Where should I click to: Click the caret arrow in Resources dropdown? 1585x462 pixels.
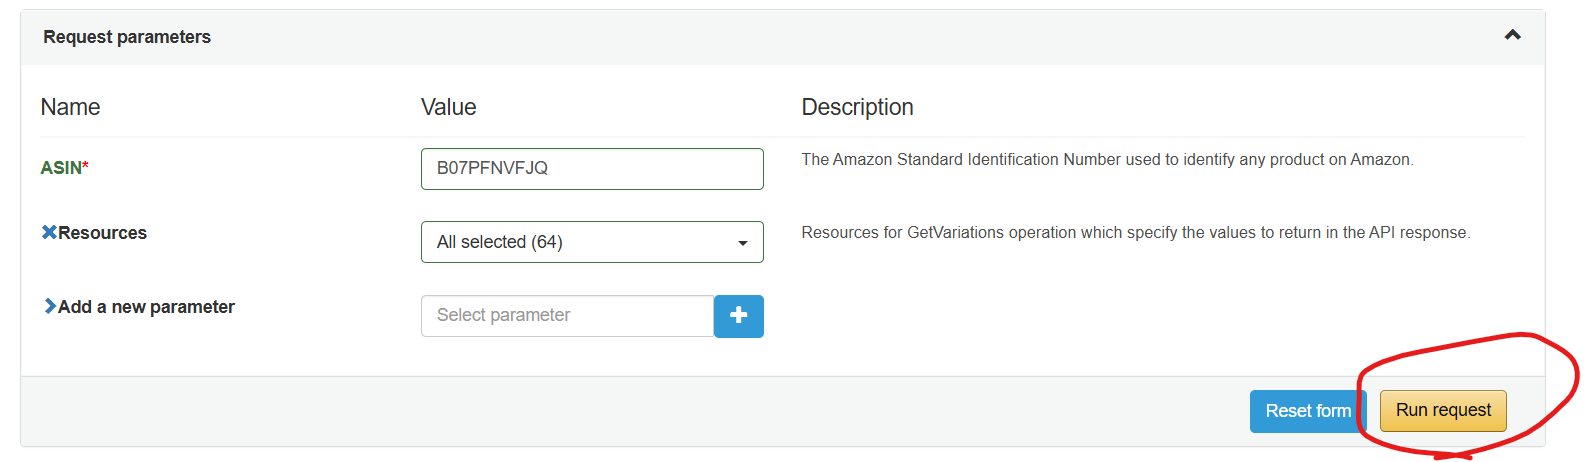(742, 243)
